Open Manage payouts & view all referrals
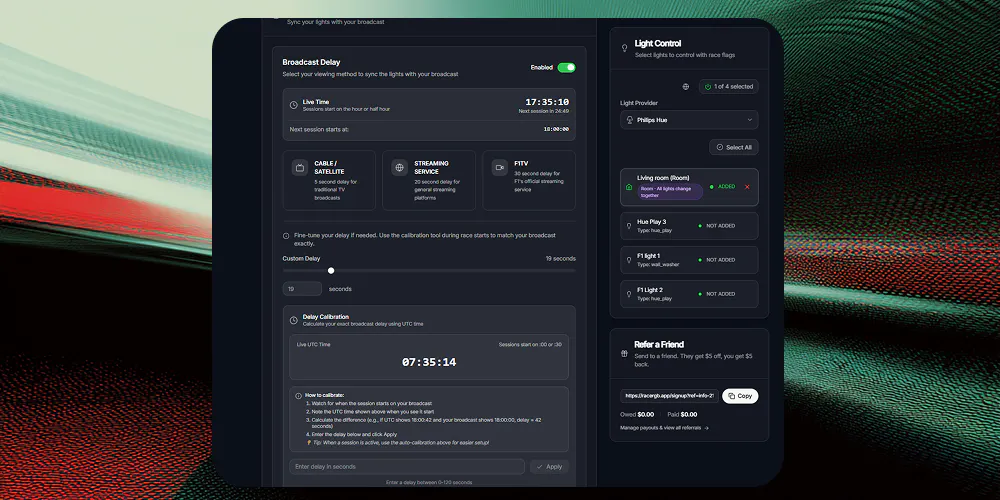This screenshot has height=500, width=1000. (x=665, y=428)
